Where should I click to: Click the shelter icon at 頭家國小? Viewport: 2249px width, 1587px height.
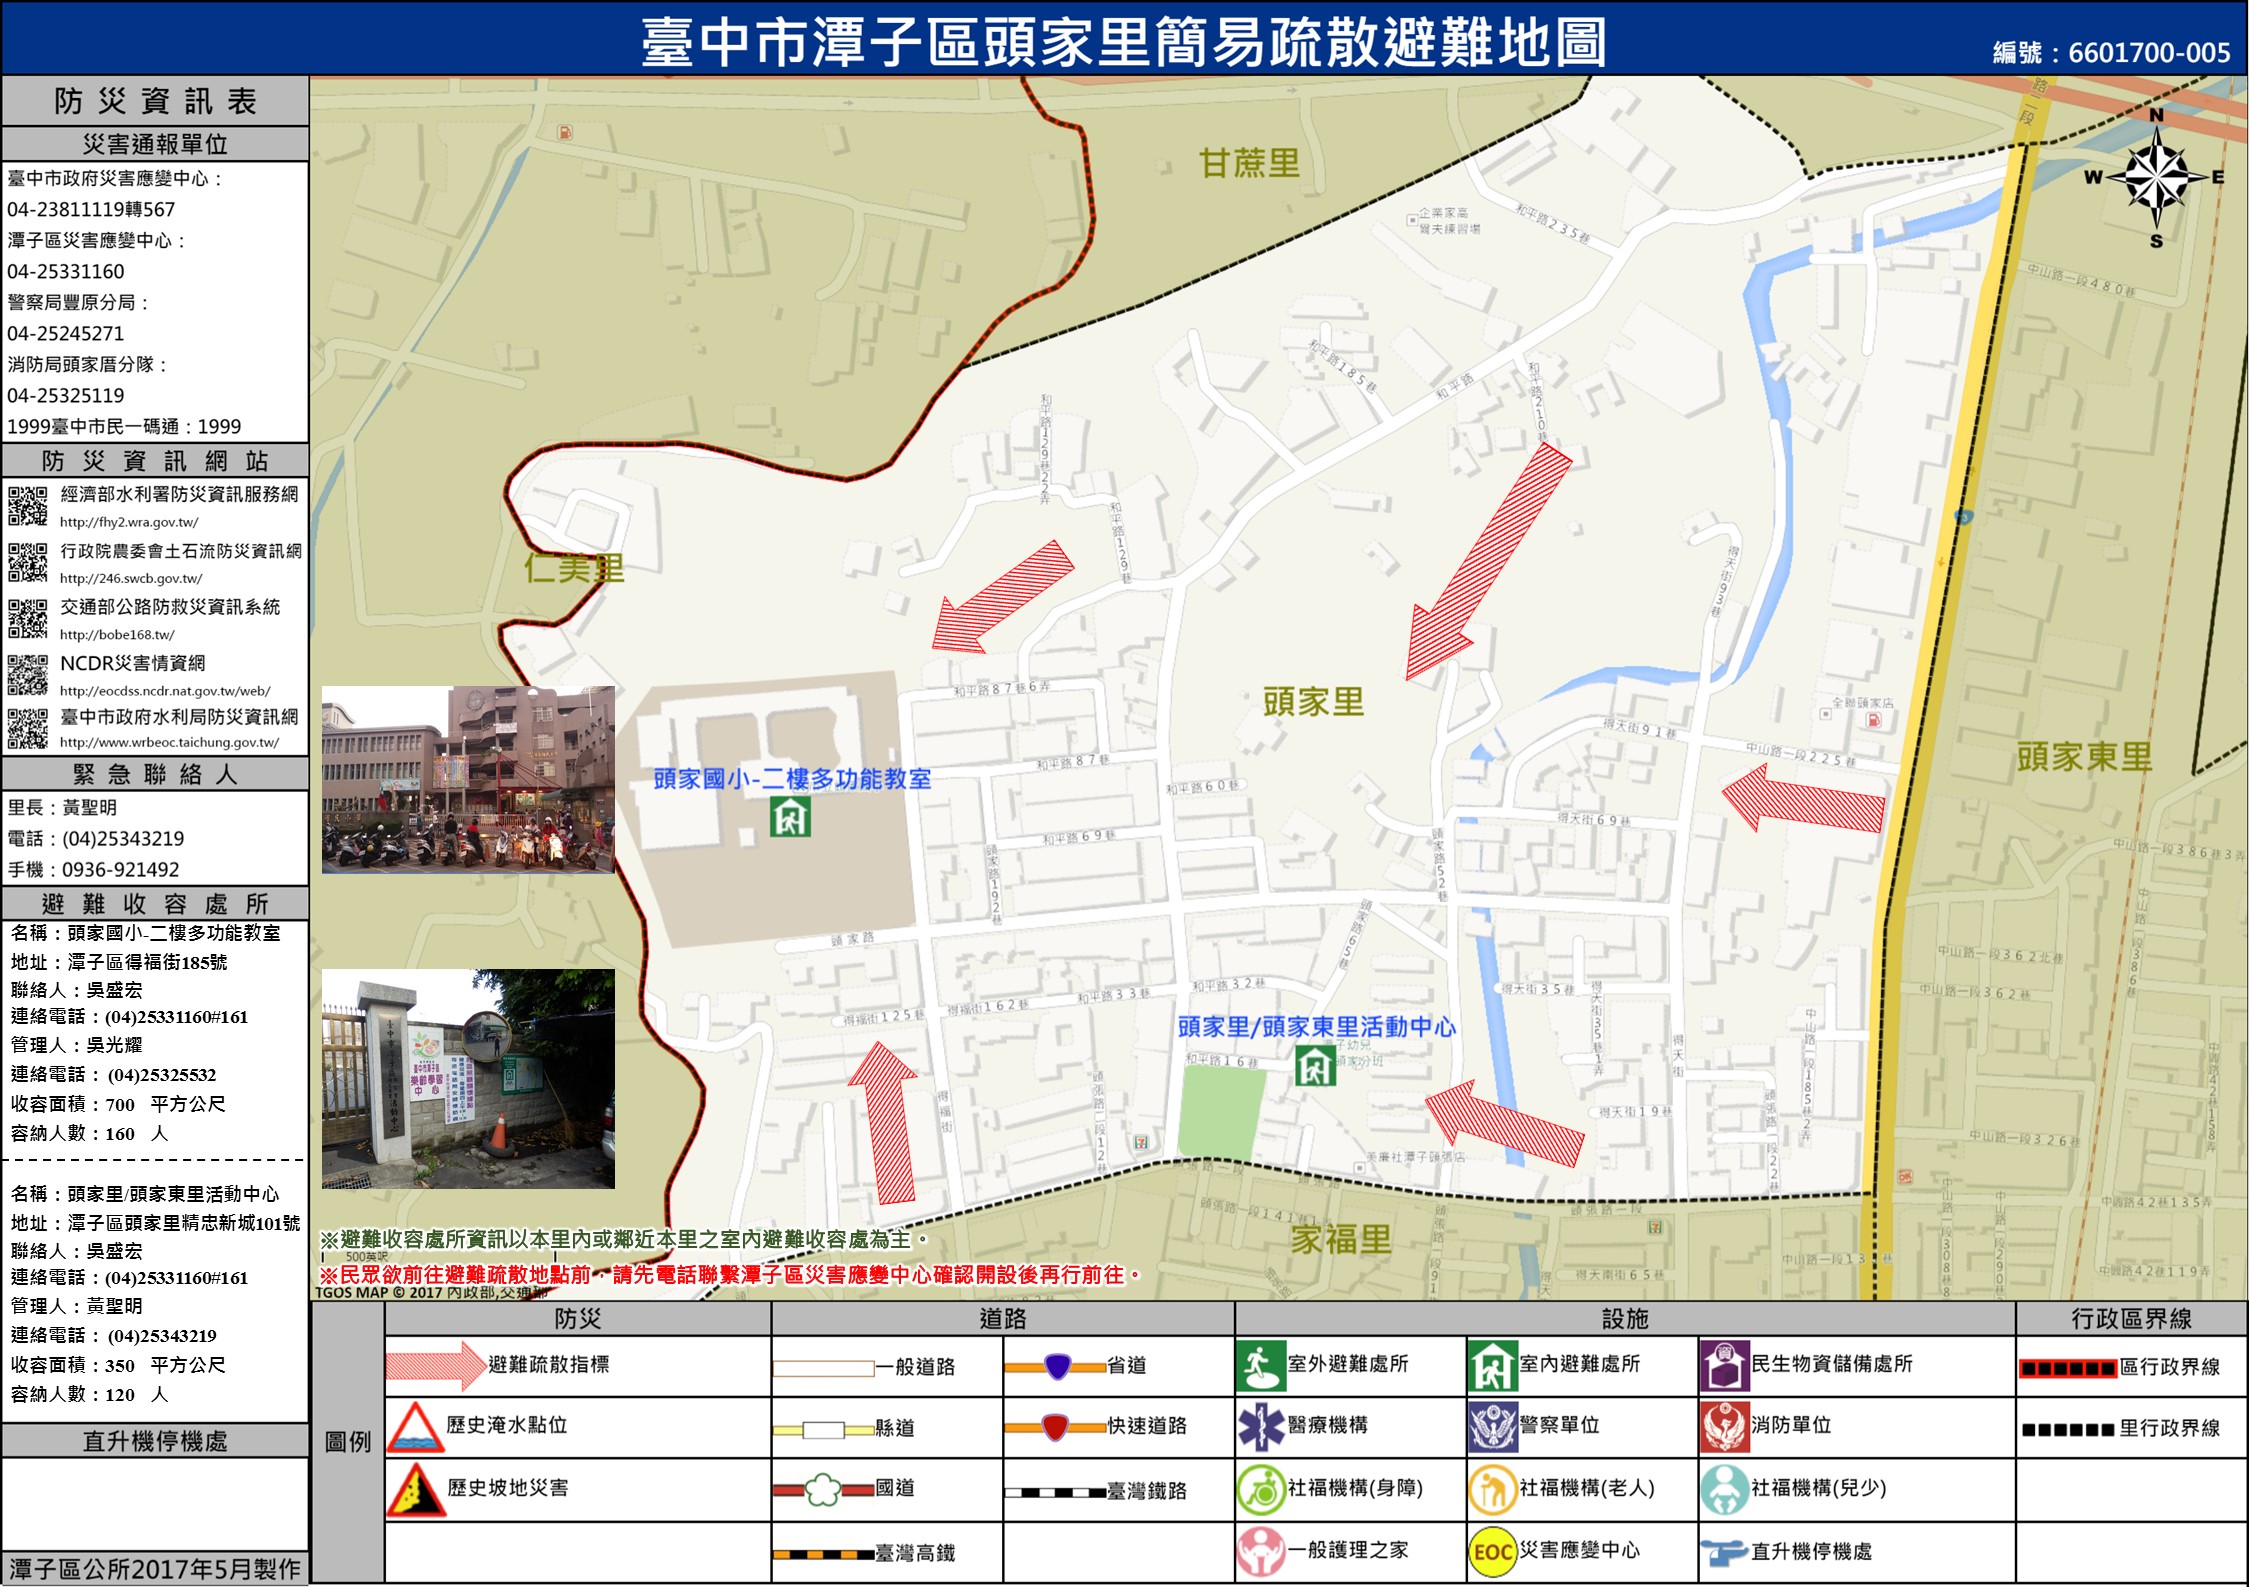click(x=790, y=818)
